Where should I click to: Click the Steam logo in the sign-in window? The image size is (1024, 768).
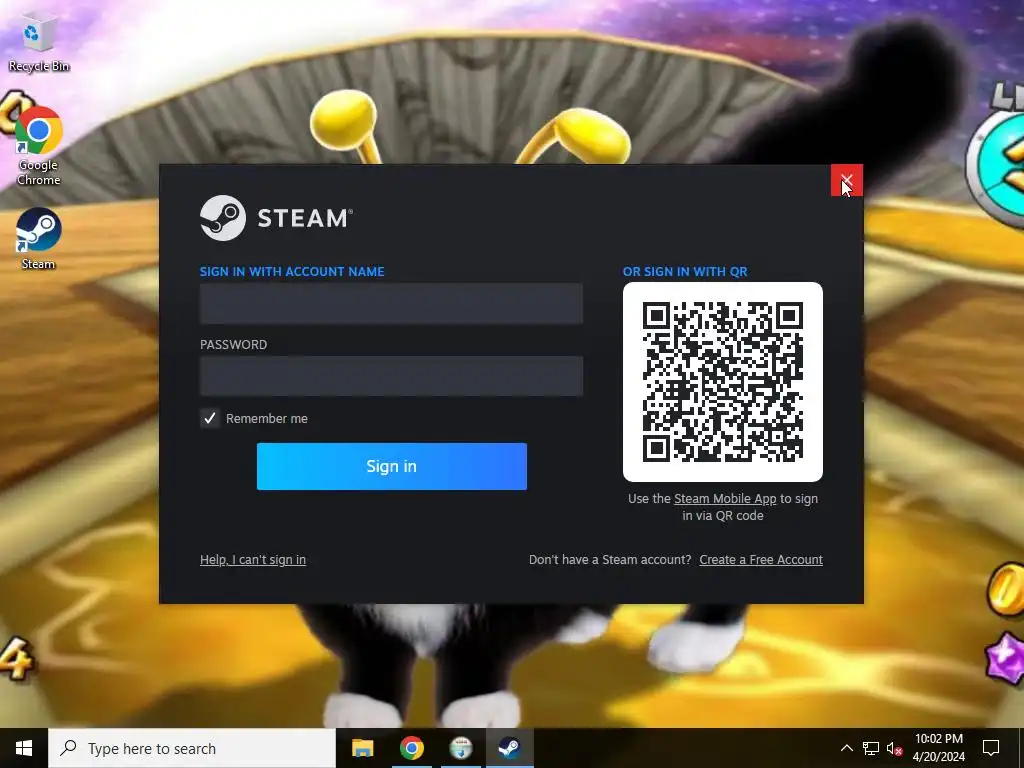276,218
